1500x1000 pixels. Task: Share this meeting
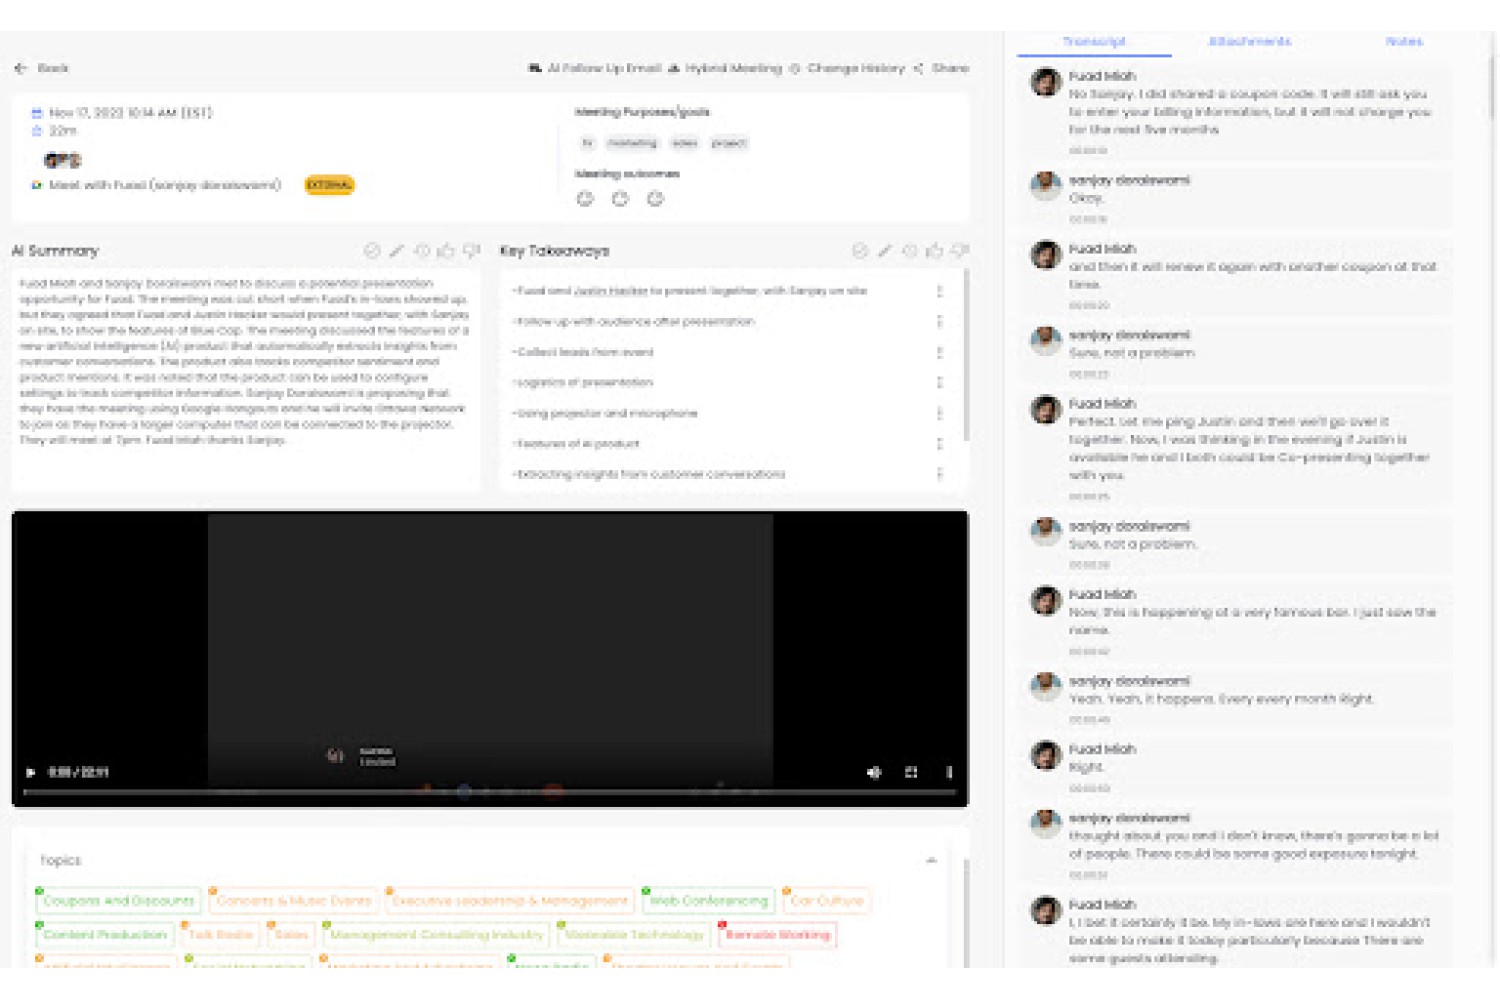pos(941,68)
